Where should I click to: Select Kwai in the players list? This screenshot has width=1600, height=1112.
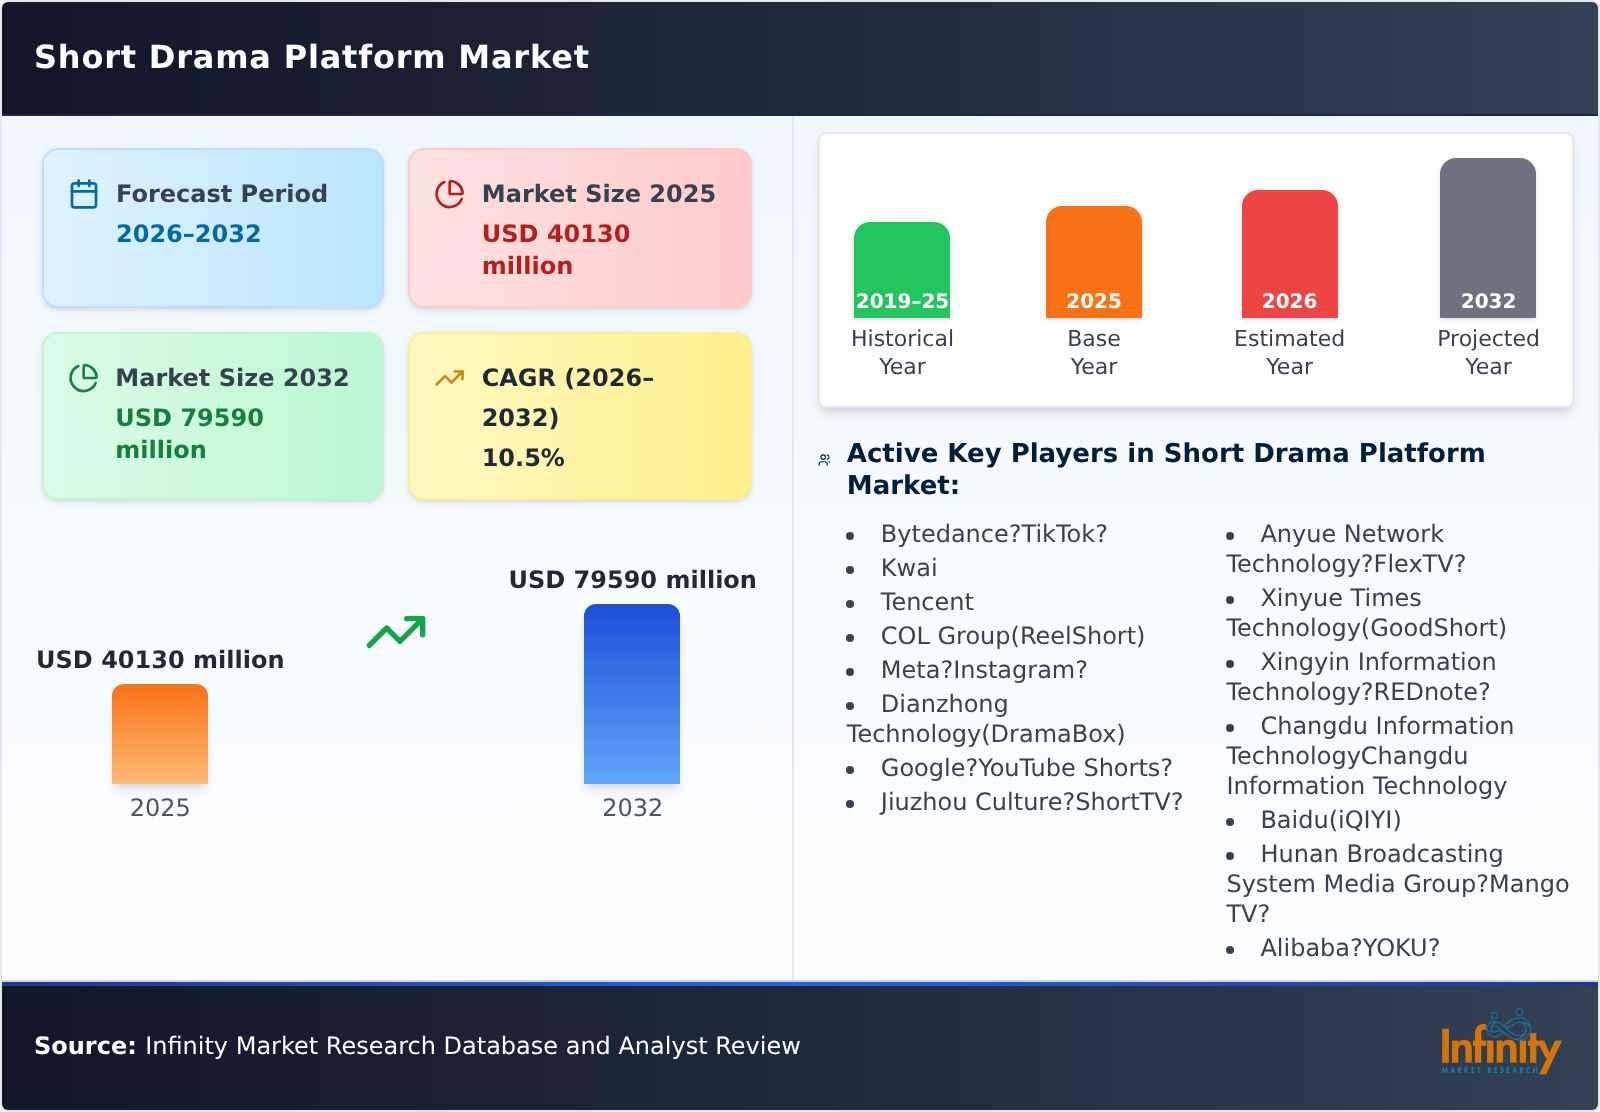point(909,568)
